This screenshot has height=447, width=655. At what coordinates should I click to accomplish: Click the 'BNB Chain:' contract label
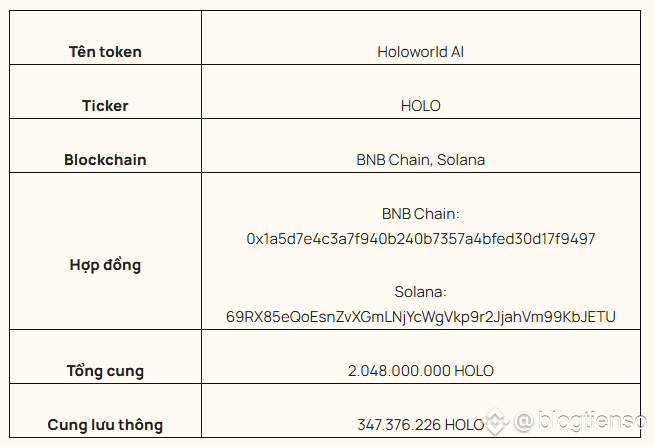[x=421, y=214]
